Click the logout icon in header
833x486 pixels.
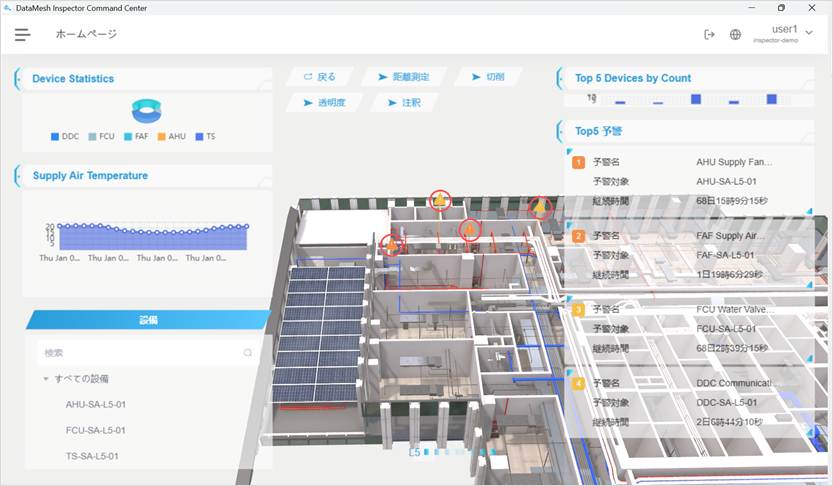click(709, 34)
